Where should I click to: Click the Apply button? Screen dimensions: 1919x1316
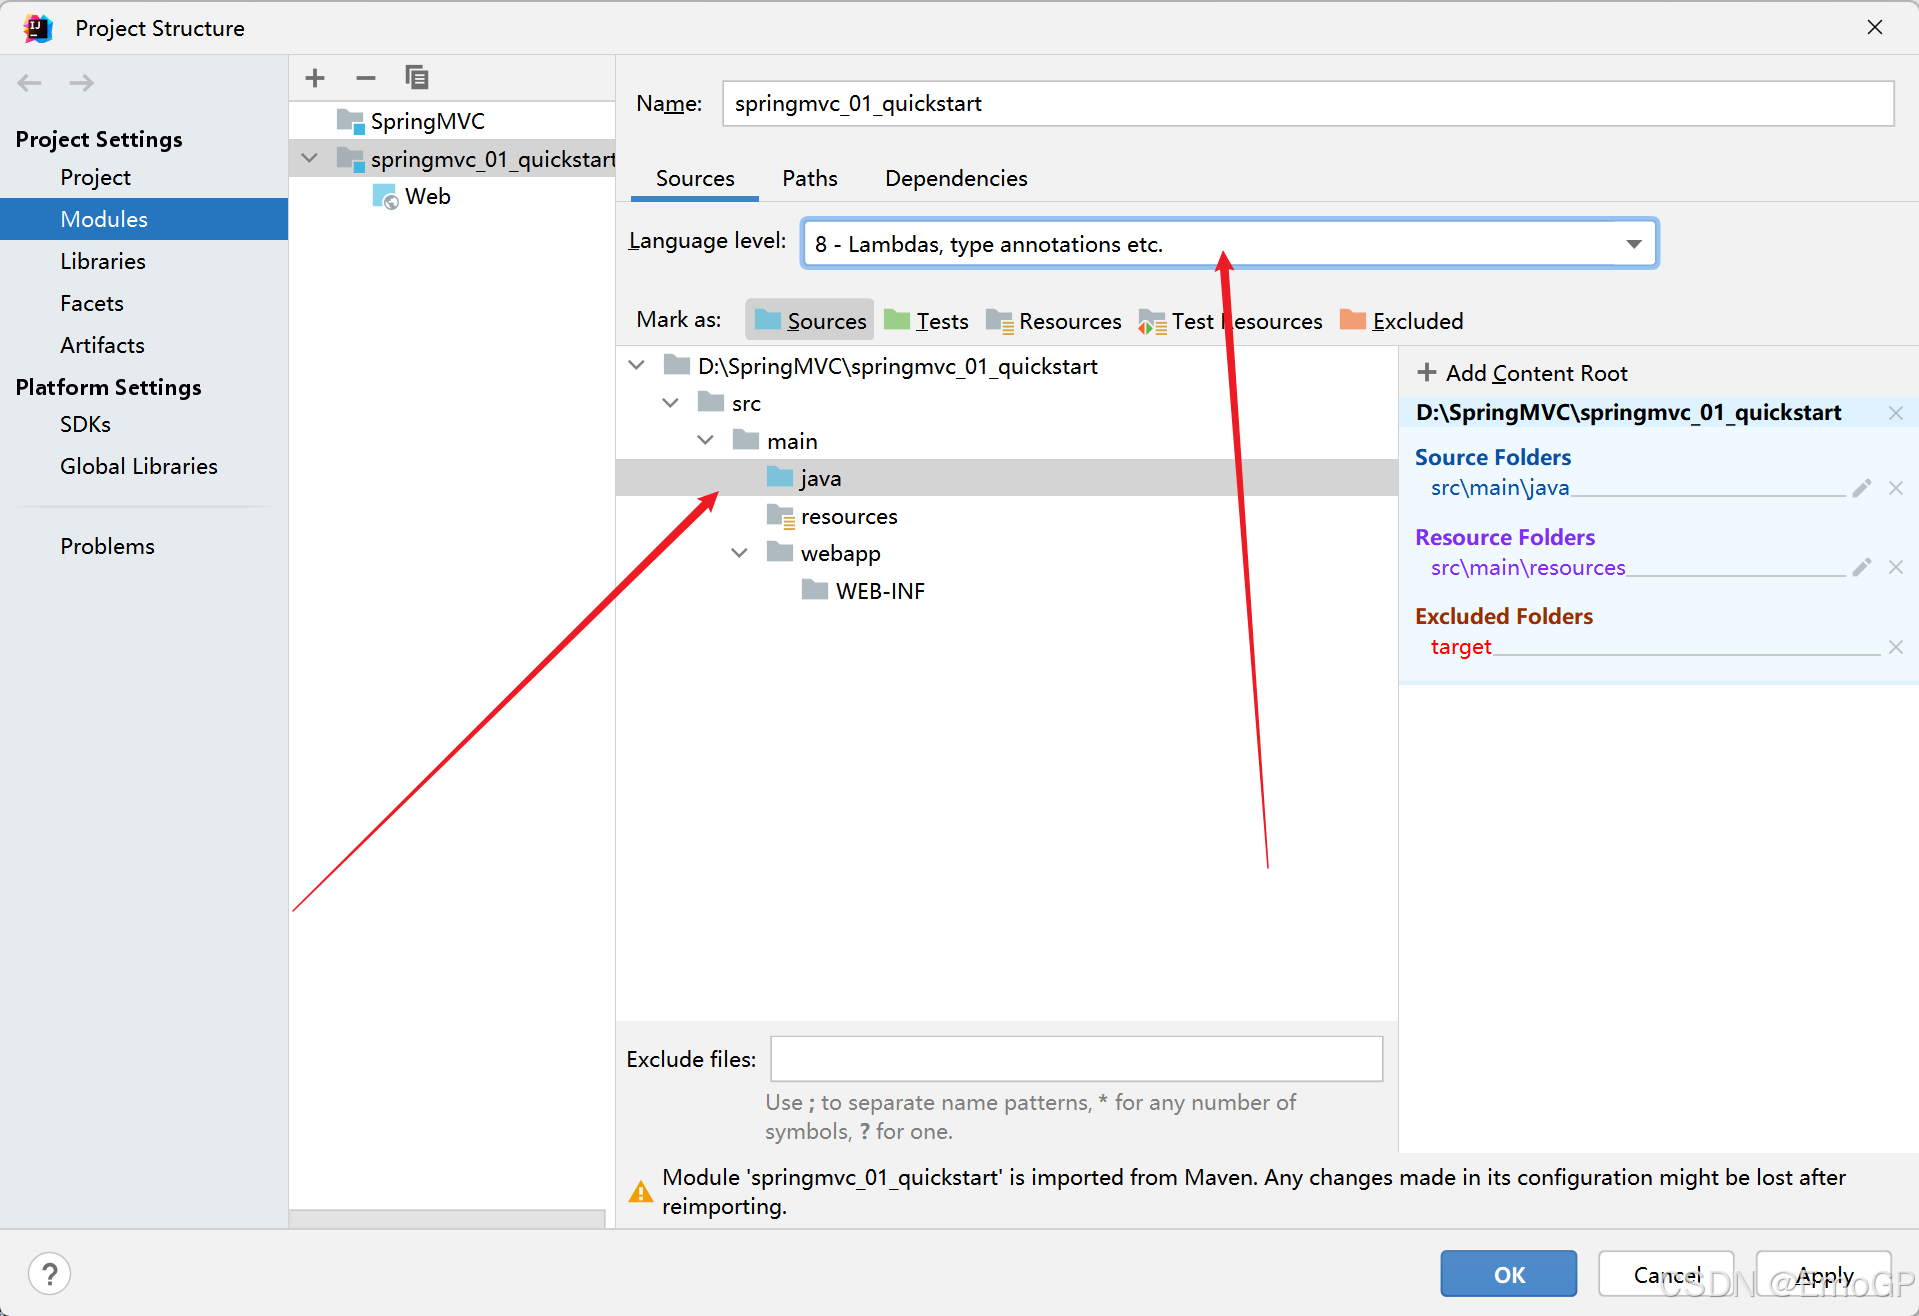pyautogui.click(x=1824, y=1274)
